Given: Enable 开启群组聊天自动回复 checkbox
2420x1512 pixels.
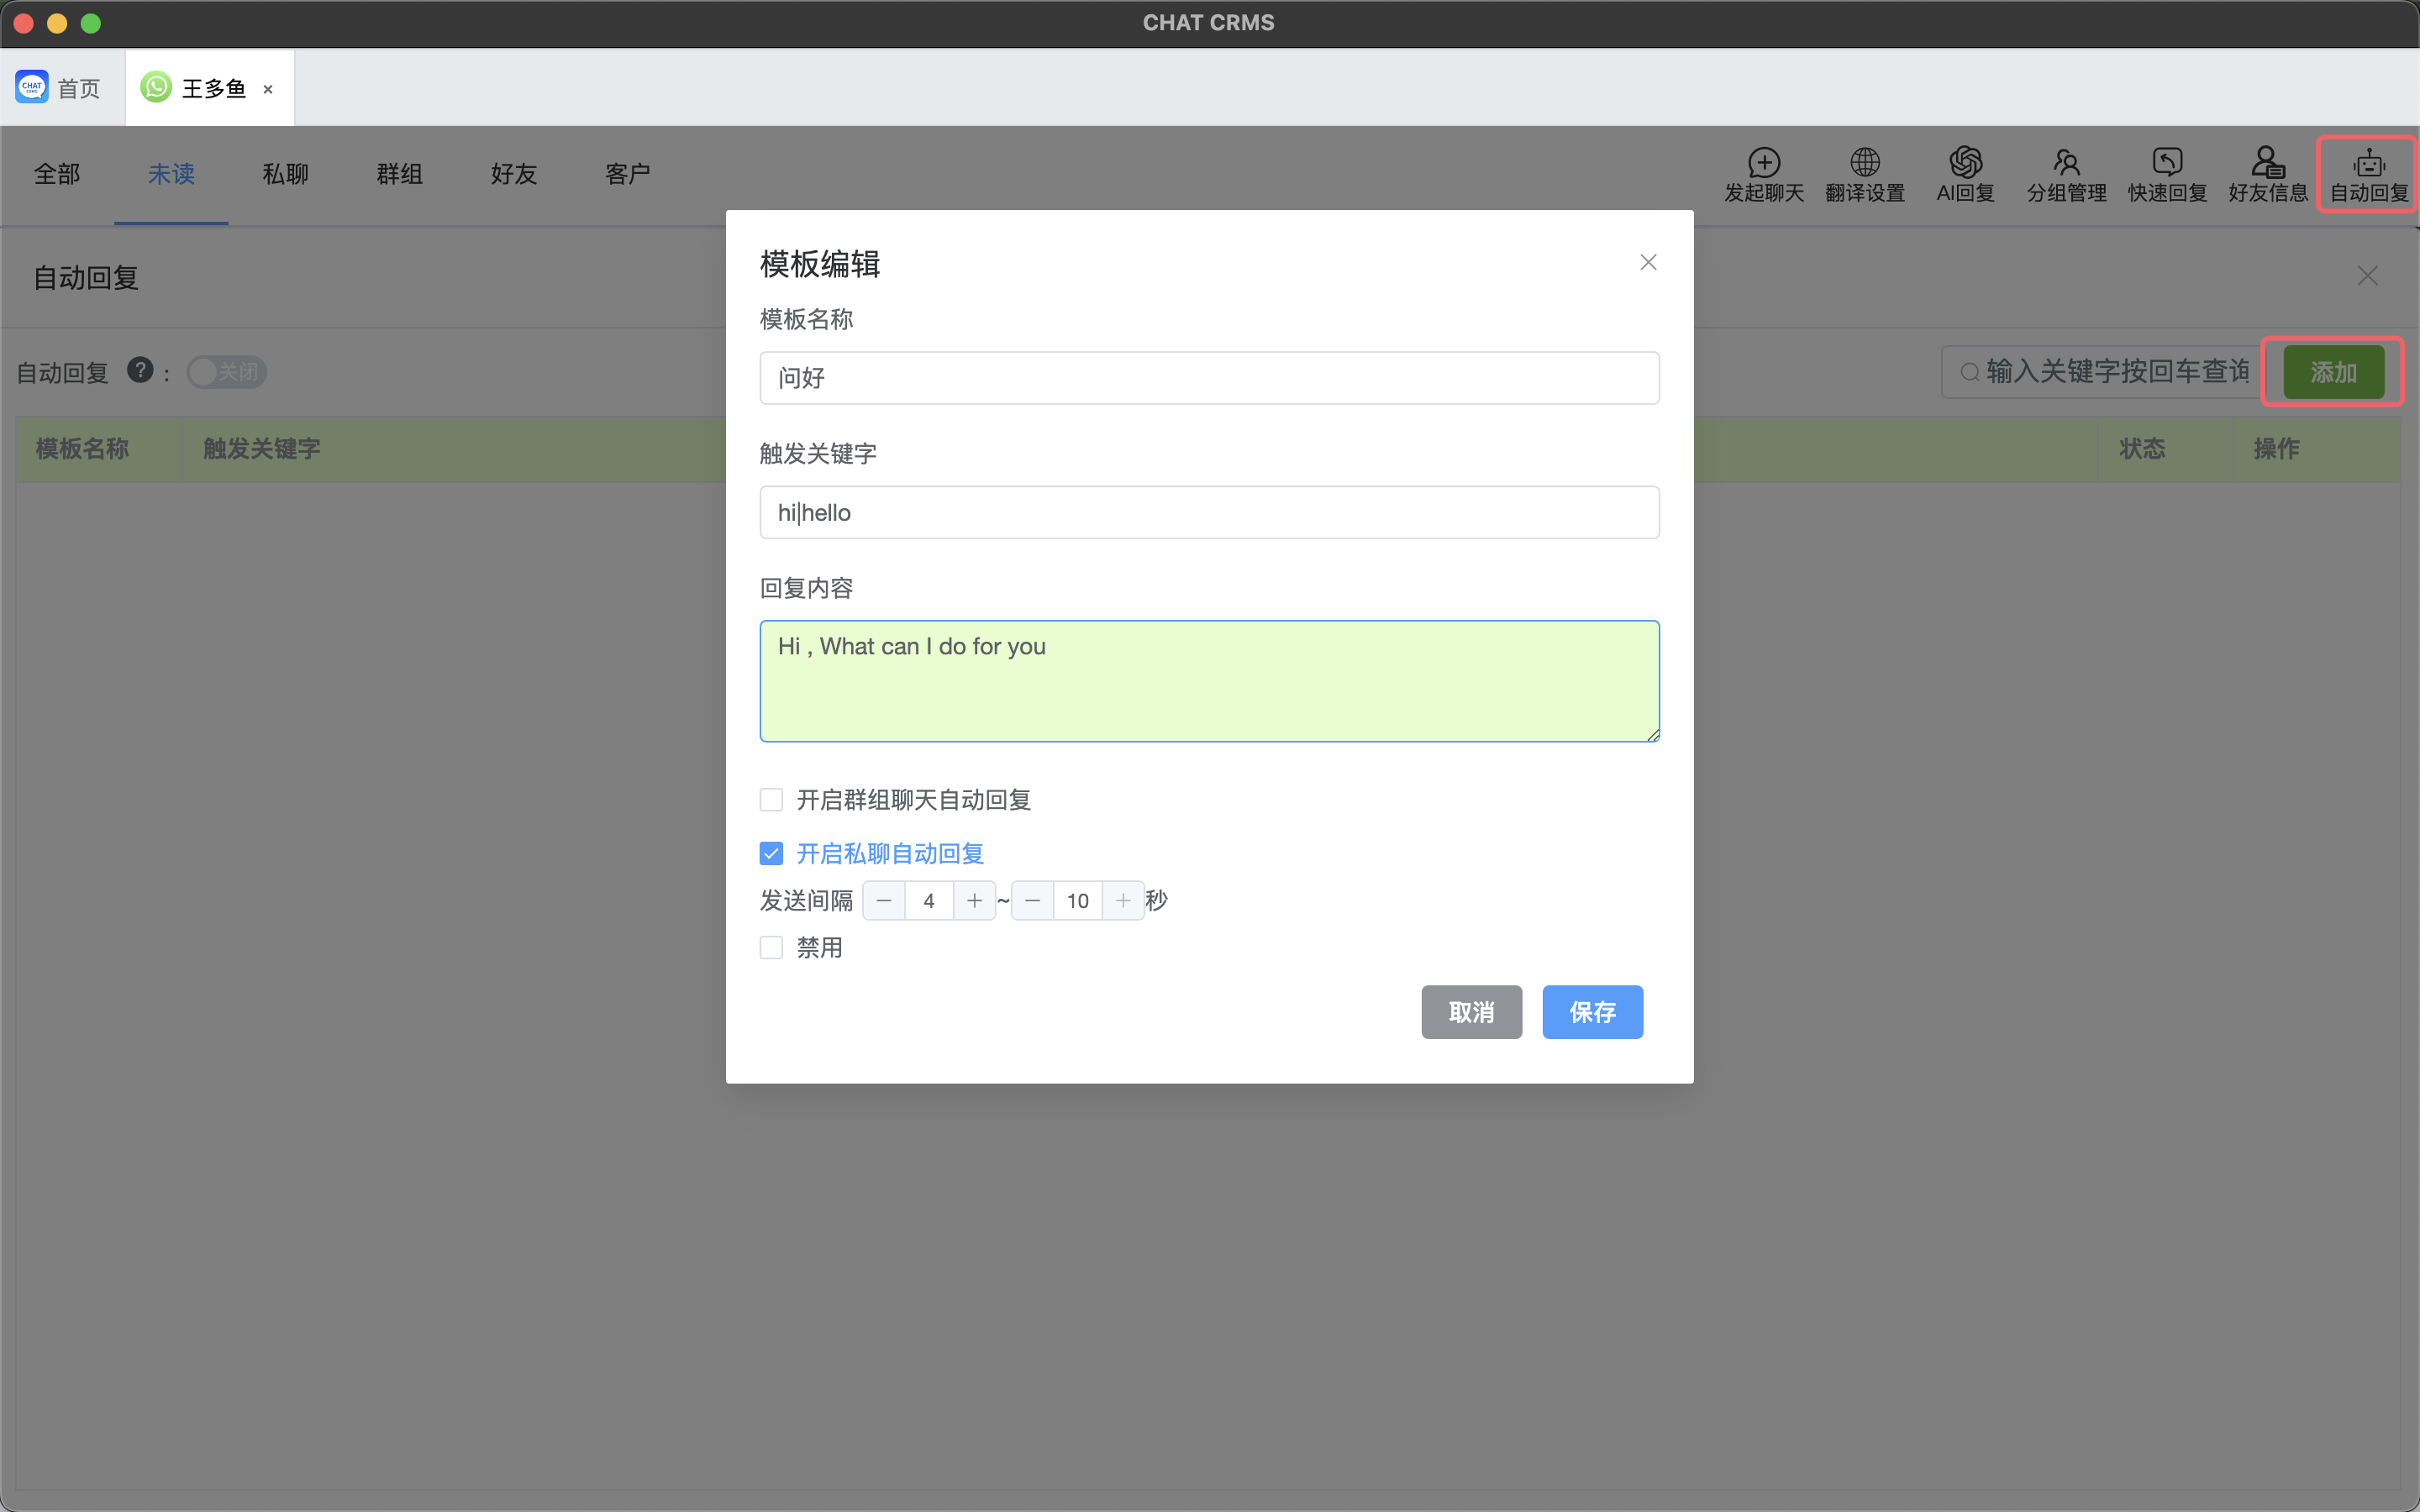Looking at the screenshot, I should 771,799.
